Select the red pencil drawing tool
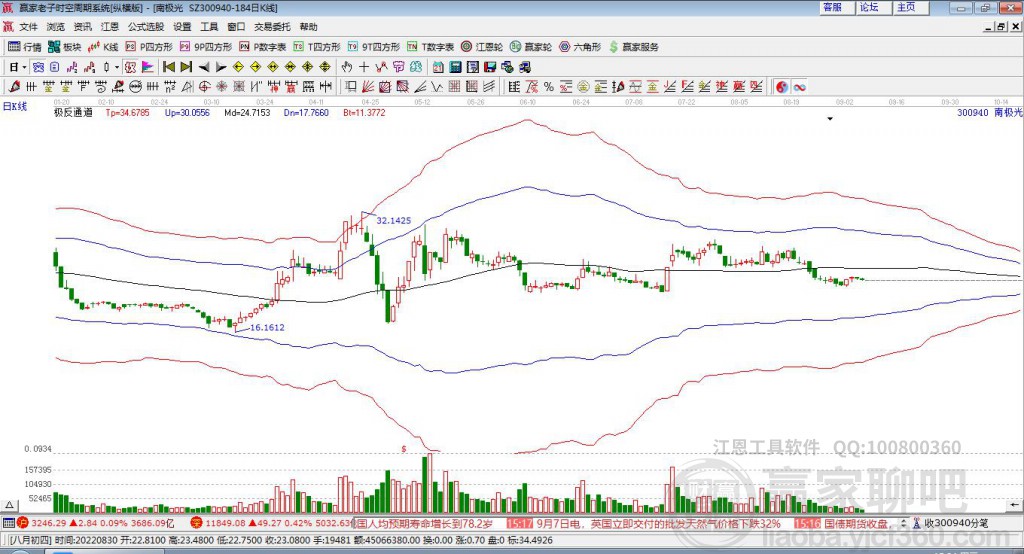The image size is (1024, 554). (14, 86)
